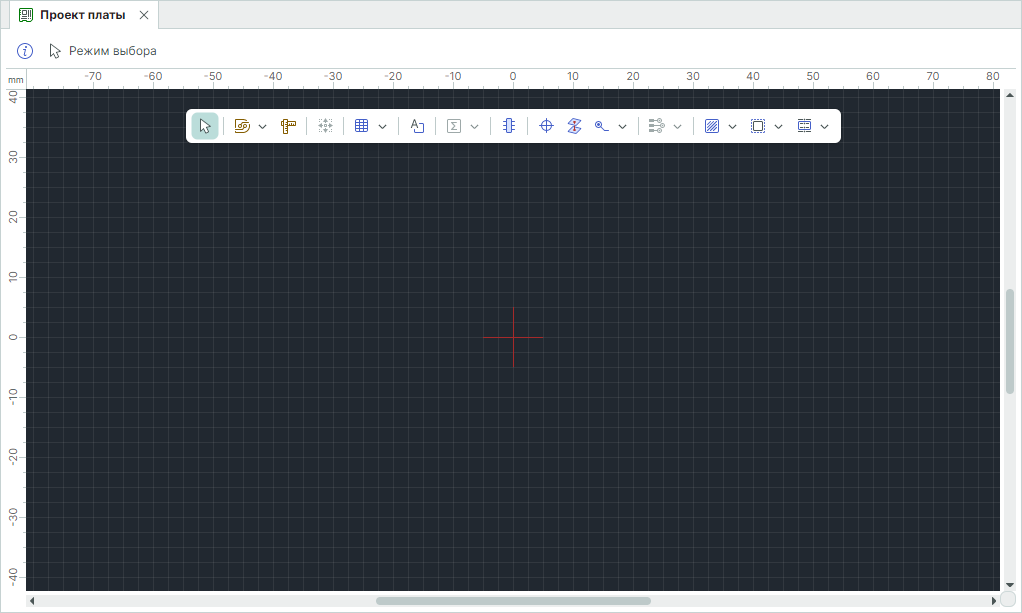Place a component with the chip icon

[509, 126]
